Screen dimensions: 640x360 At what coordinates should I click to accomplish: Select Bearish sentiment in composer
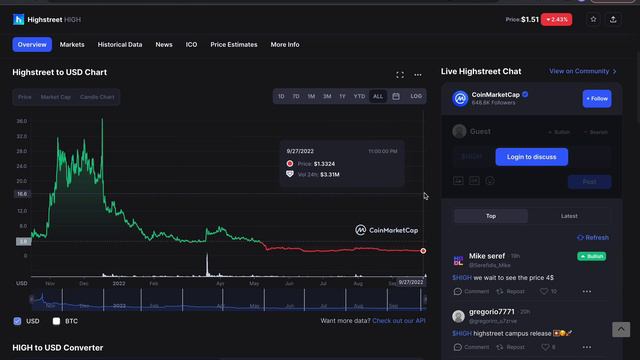[596, 132]
